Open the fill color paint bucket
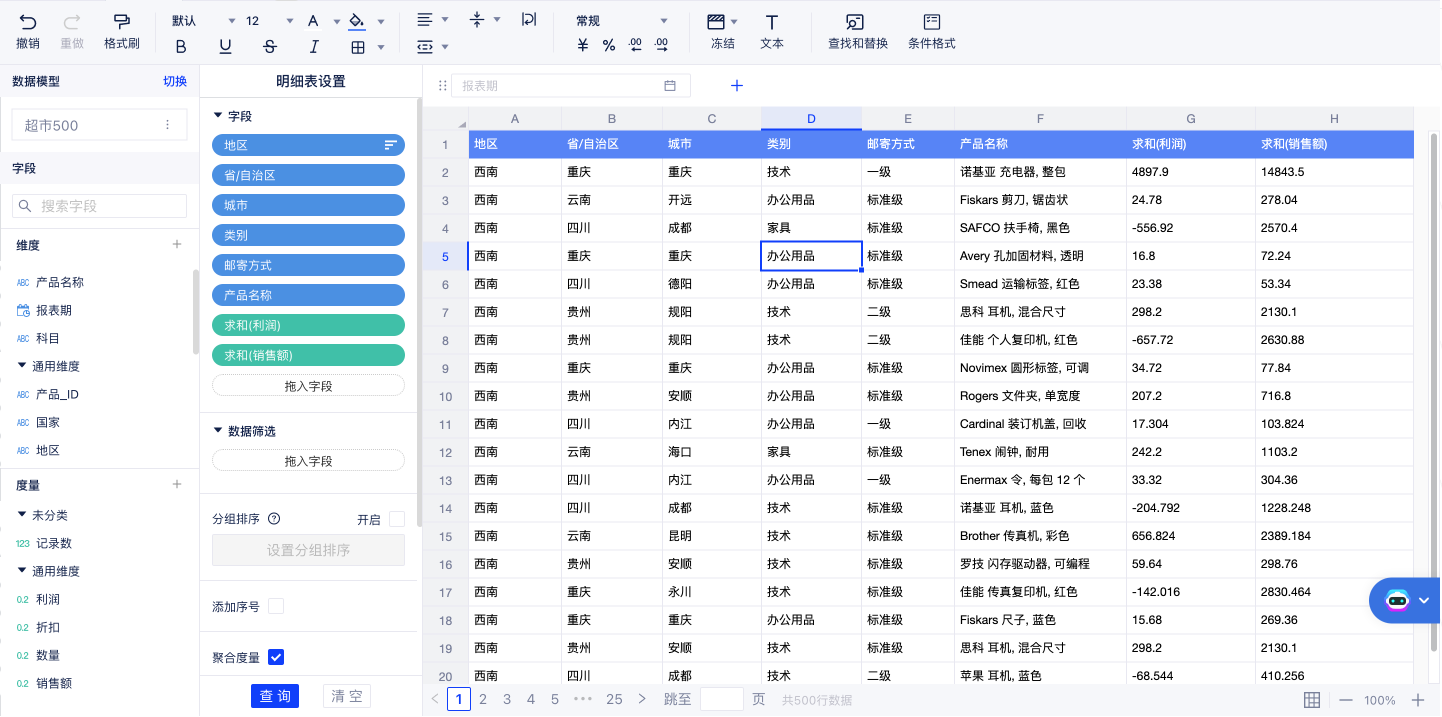Screen dimensions: 1442x717 [x=356, y=21]
